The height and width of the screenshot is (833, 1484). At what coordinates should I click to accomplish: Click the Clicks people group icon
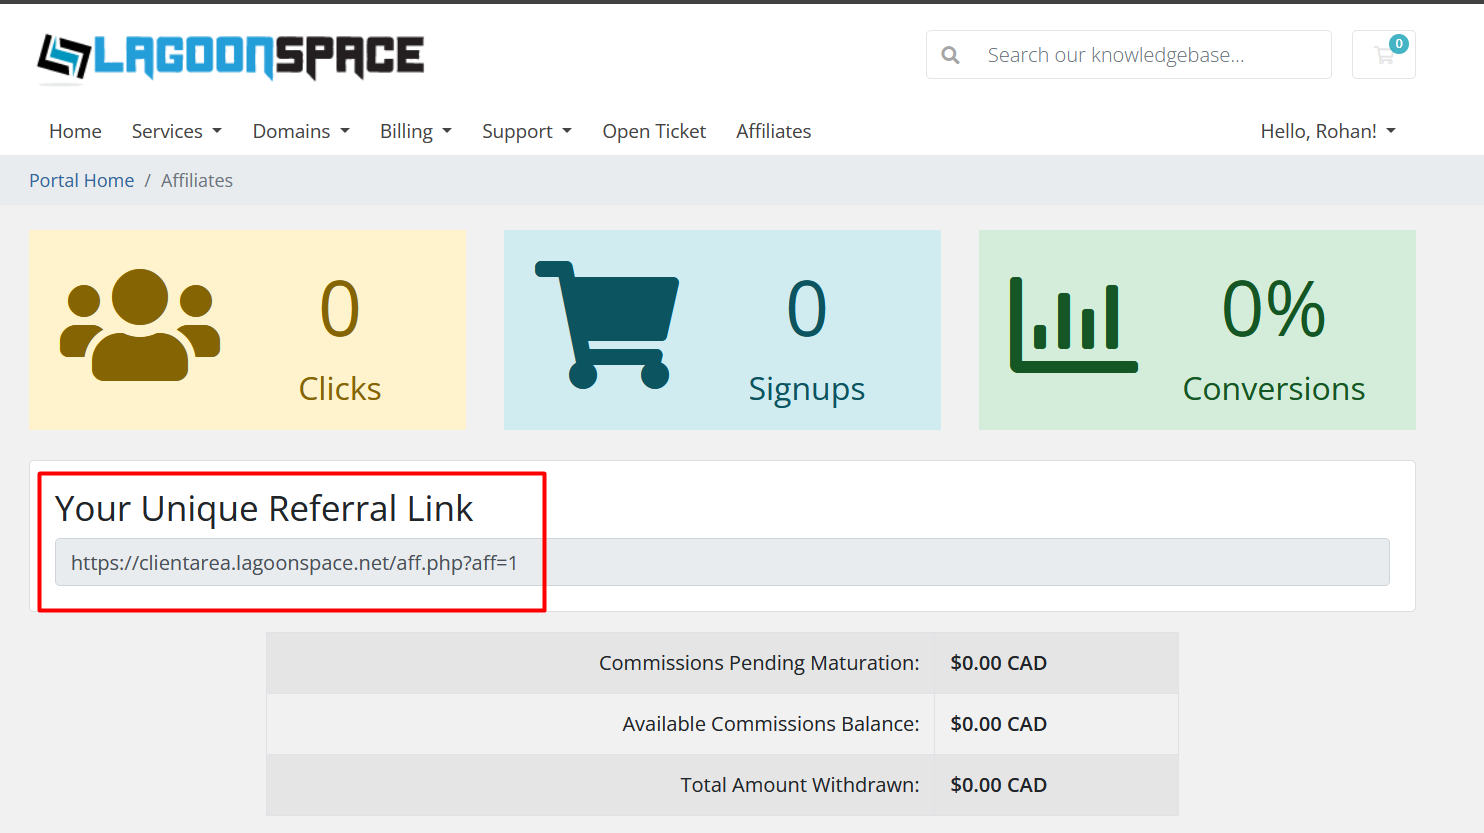click(140, 325)
